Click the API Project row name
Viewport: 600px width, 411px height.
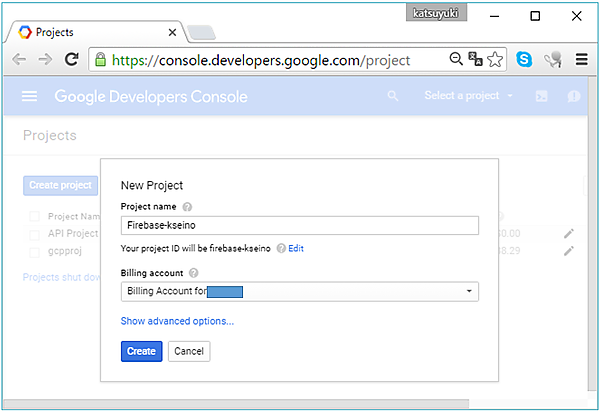[73, 233]
